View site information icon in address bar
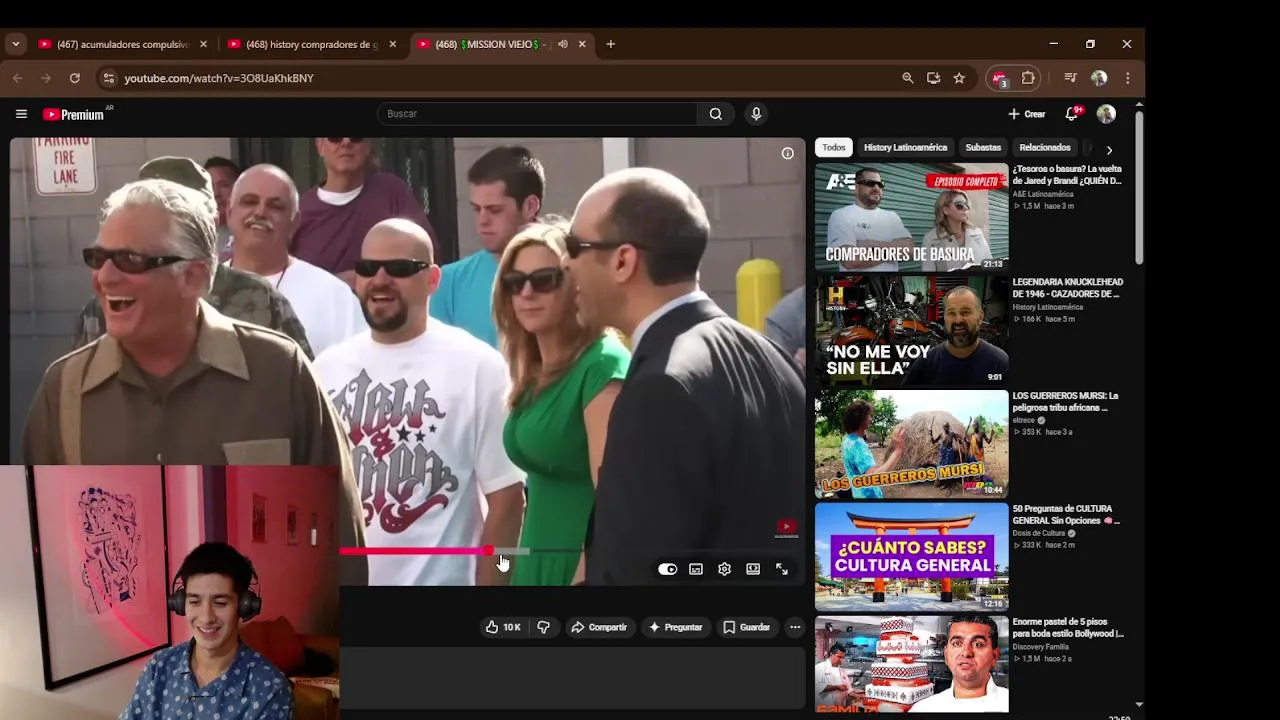Viewport: 1280px width, 720px height. pyautogui.click(x=108, y=78)
